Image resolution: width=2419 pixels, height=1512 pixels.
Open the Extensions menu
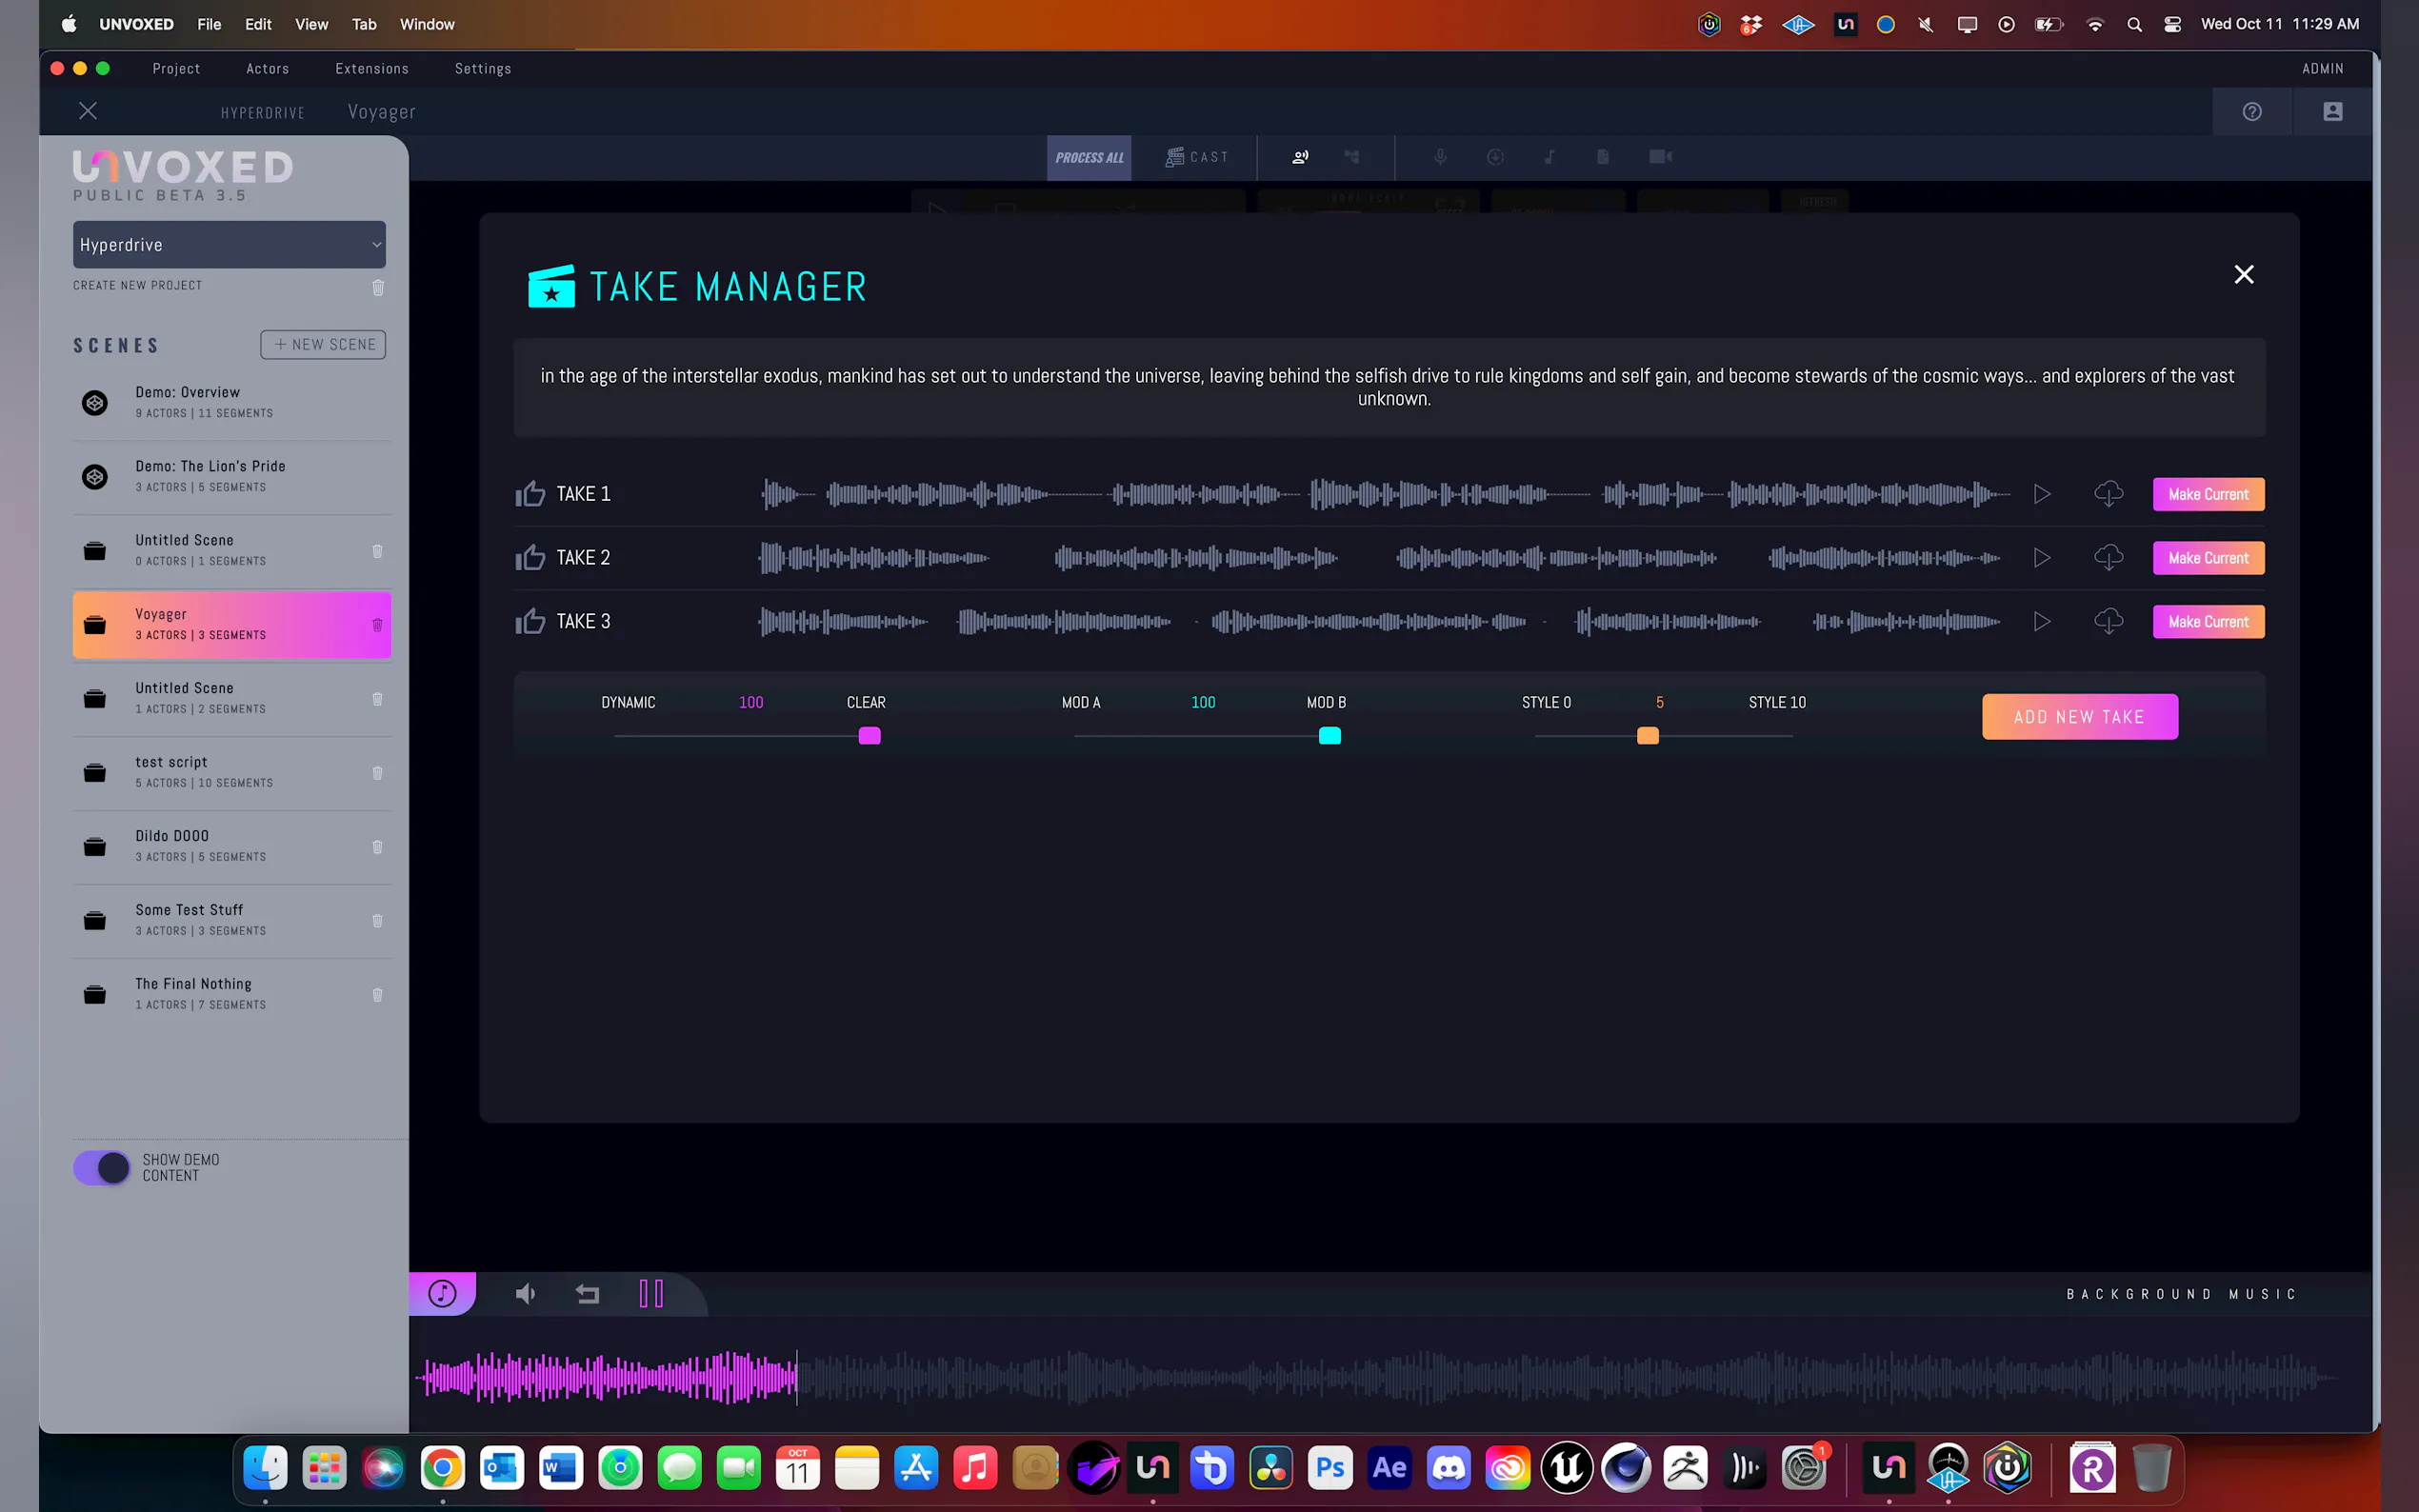pos(371,69)
